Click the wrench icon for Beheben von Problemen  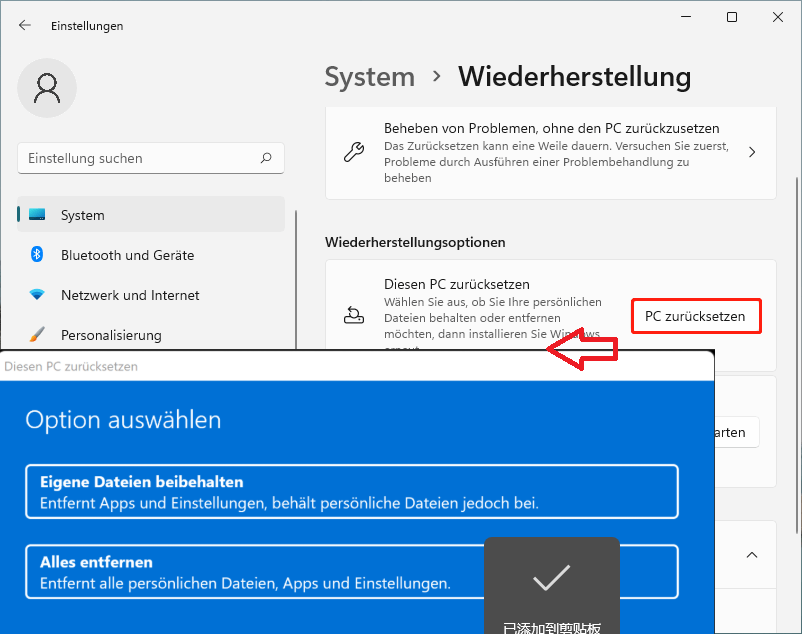[x=354, y=153]
